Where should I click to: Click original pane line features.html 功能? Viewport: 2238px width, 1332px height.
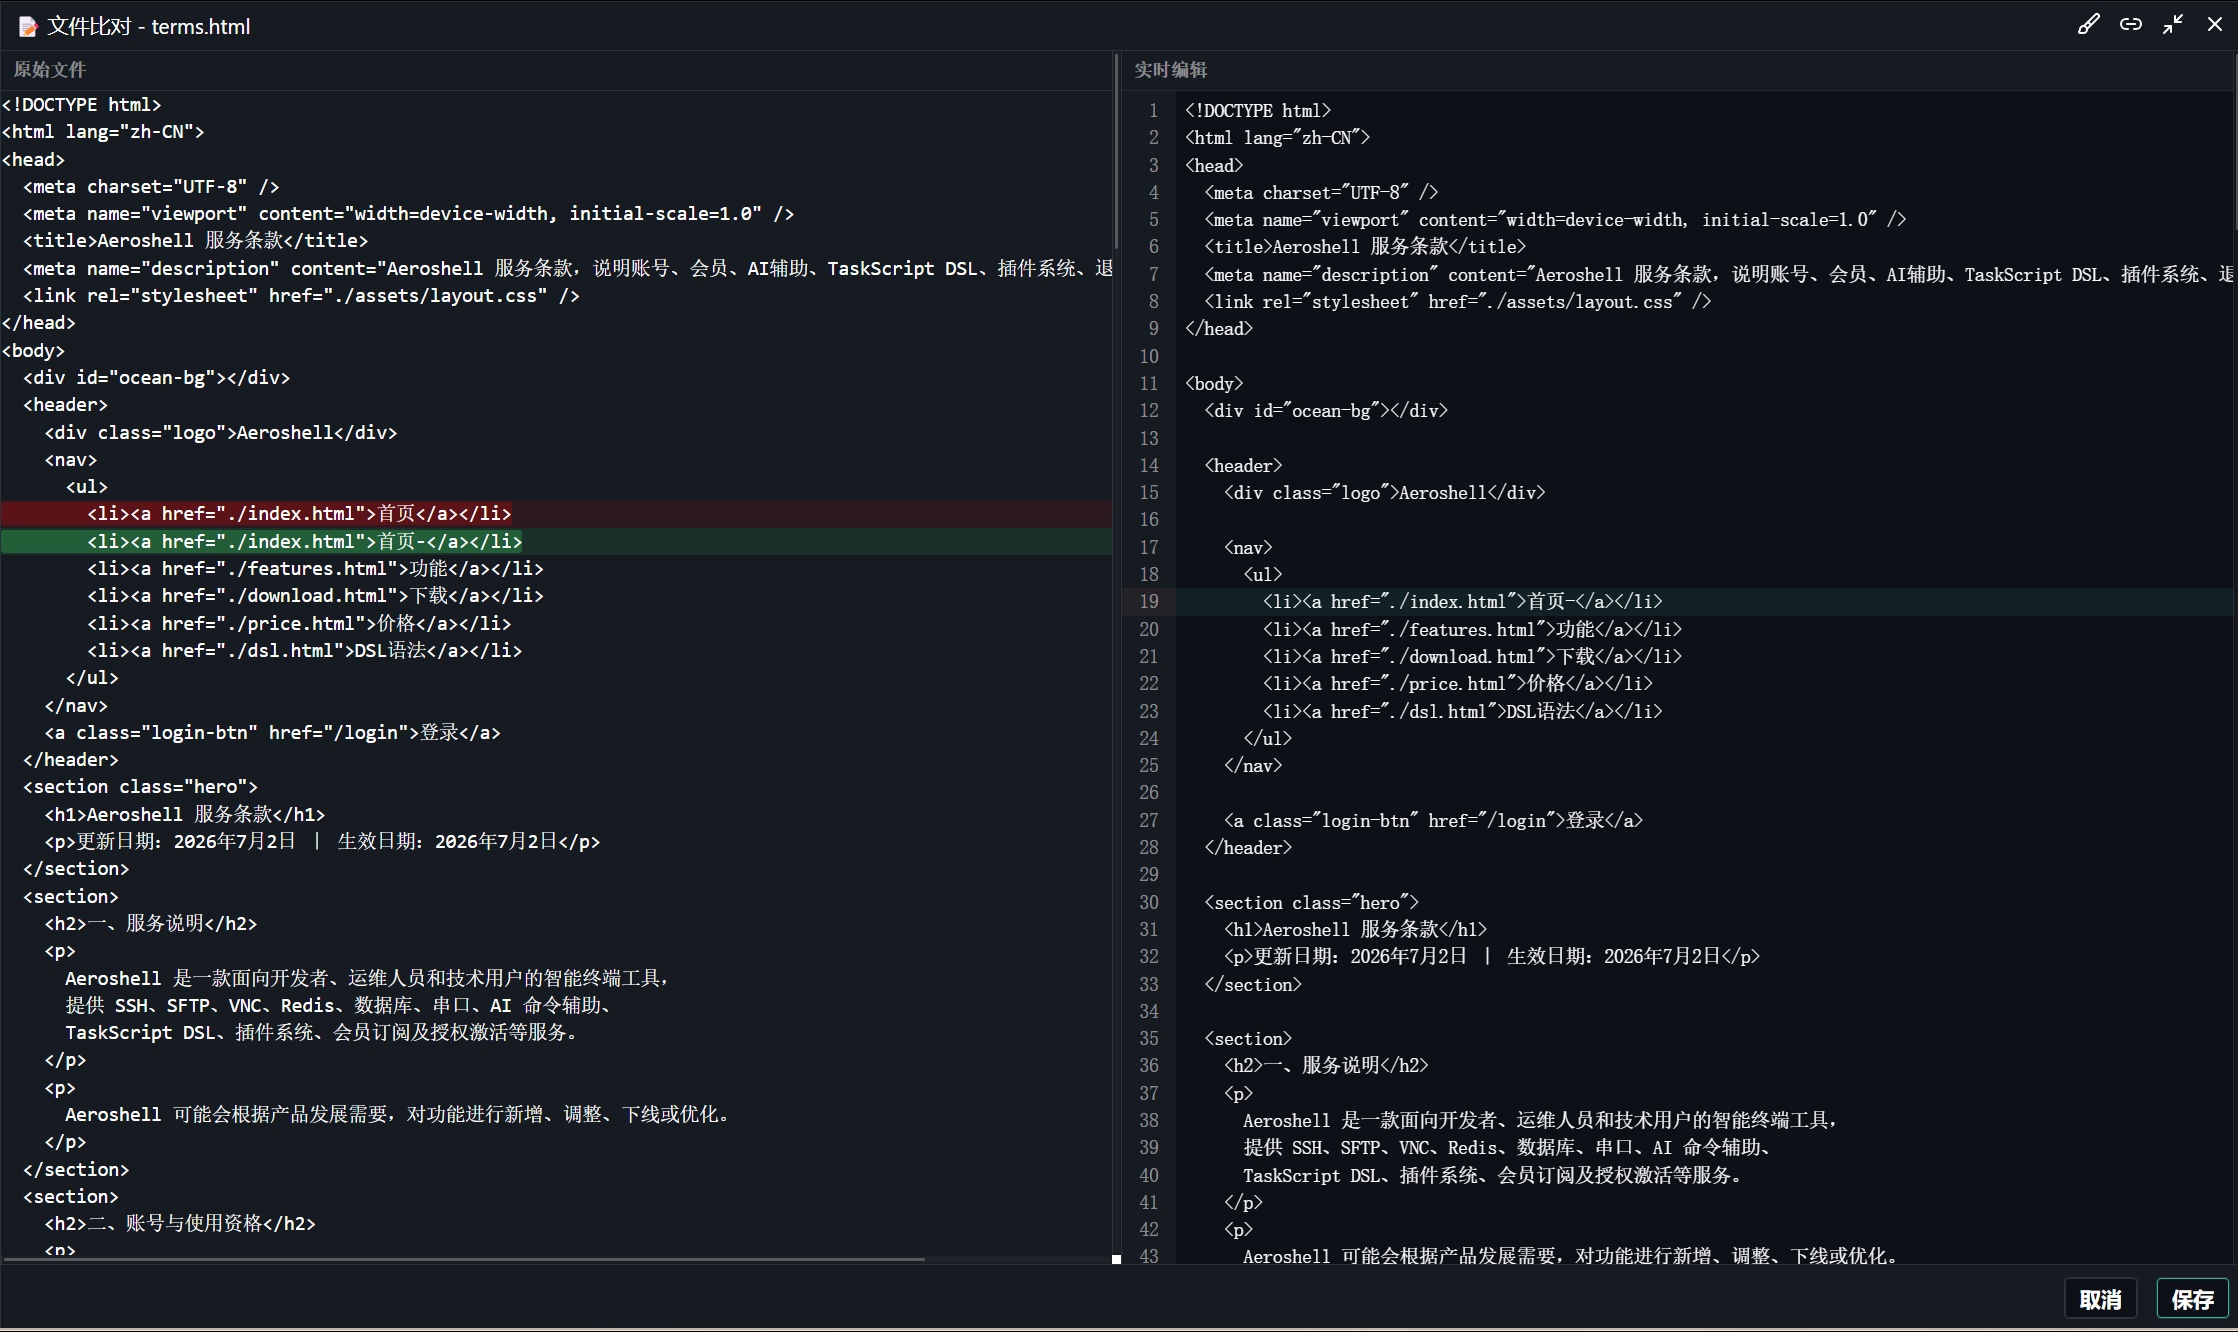[x=315, y=569]
